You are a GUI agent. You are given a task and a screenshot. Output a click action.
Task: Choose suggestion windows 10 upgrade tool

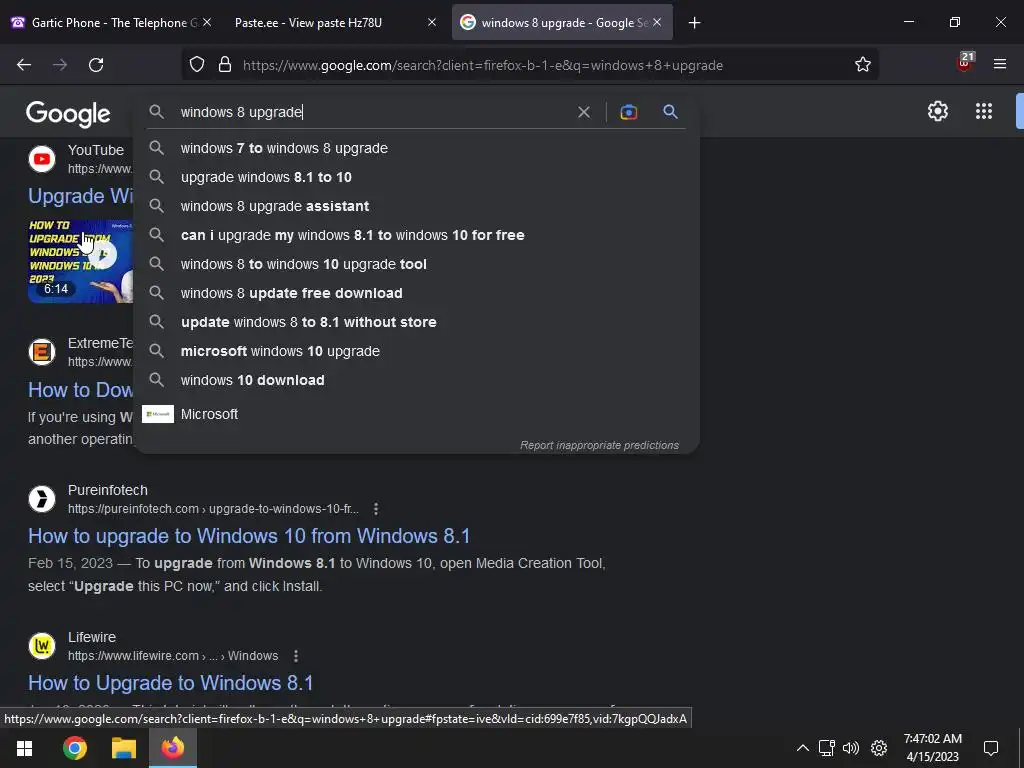coord(416,264)
